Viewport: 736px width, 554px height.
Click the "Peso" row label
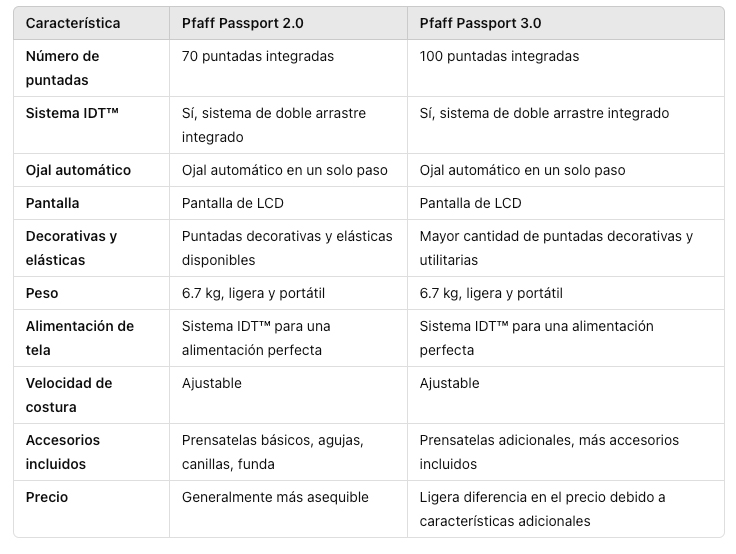(42, 293)
